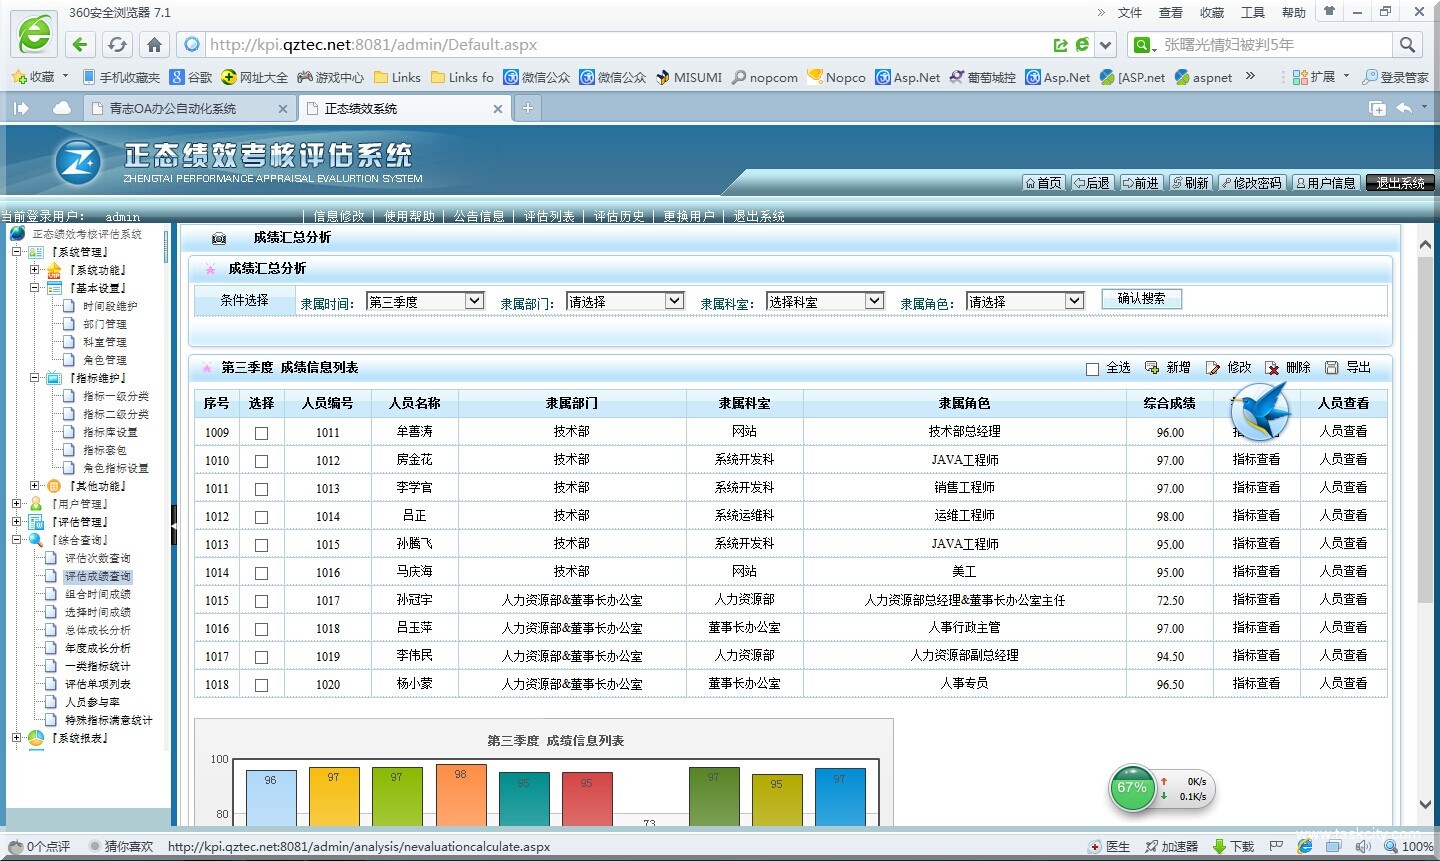Click the search magnifier in browser search box
The width and height of the screenshot is (1440, 861).
tap(1407, 44)
